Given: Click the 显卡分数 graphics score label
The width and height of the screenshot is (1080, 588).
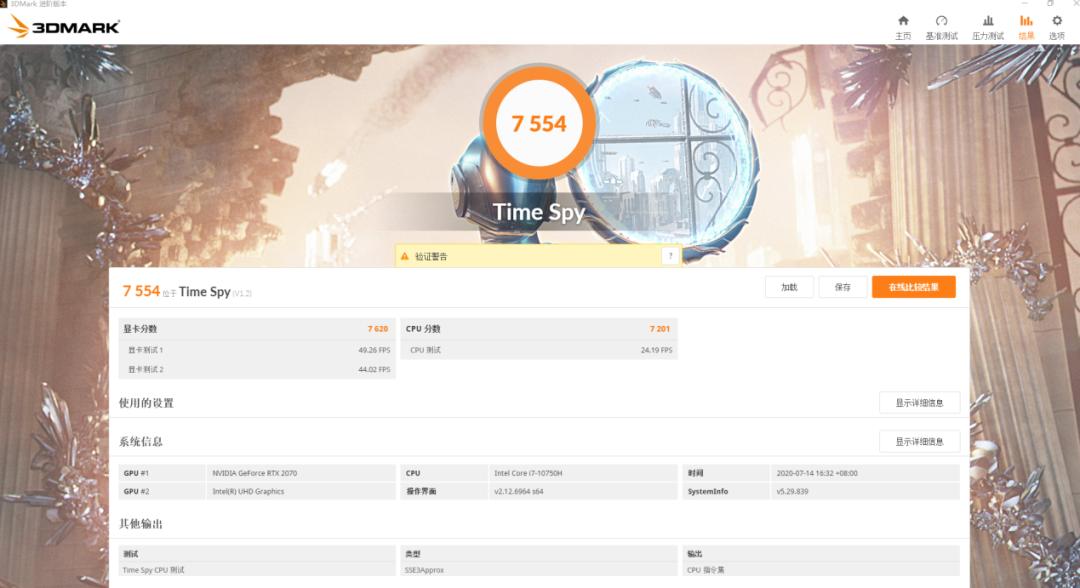Looking at the screenshot, I should 141,329.
